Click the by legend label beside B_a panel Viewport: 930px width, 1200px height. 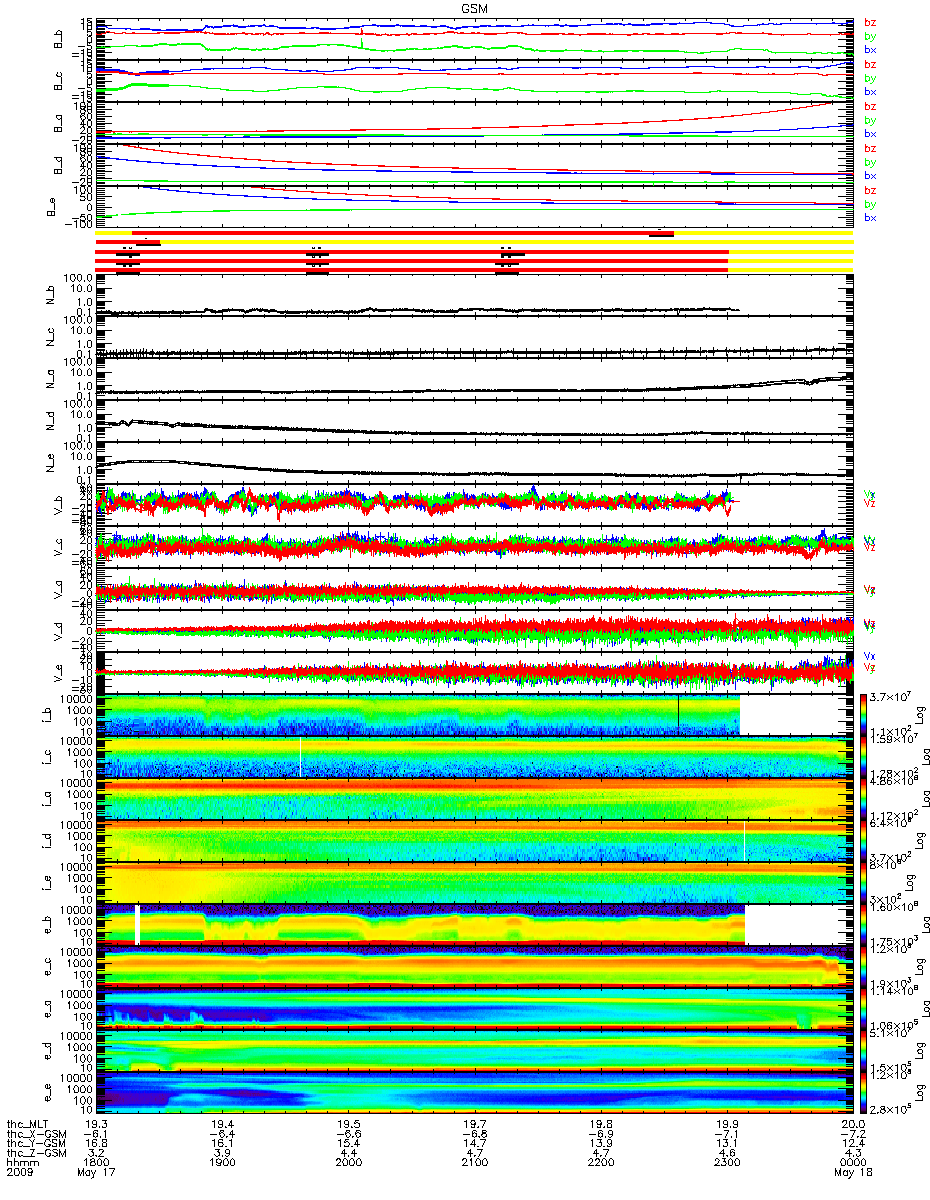(871, 120)
